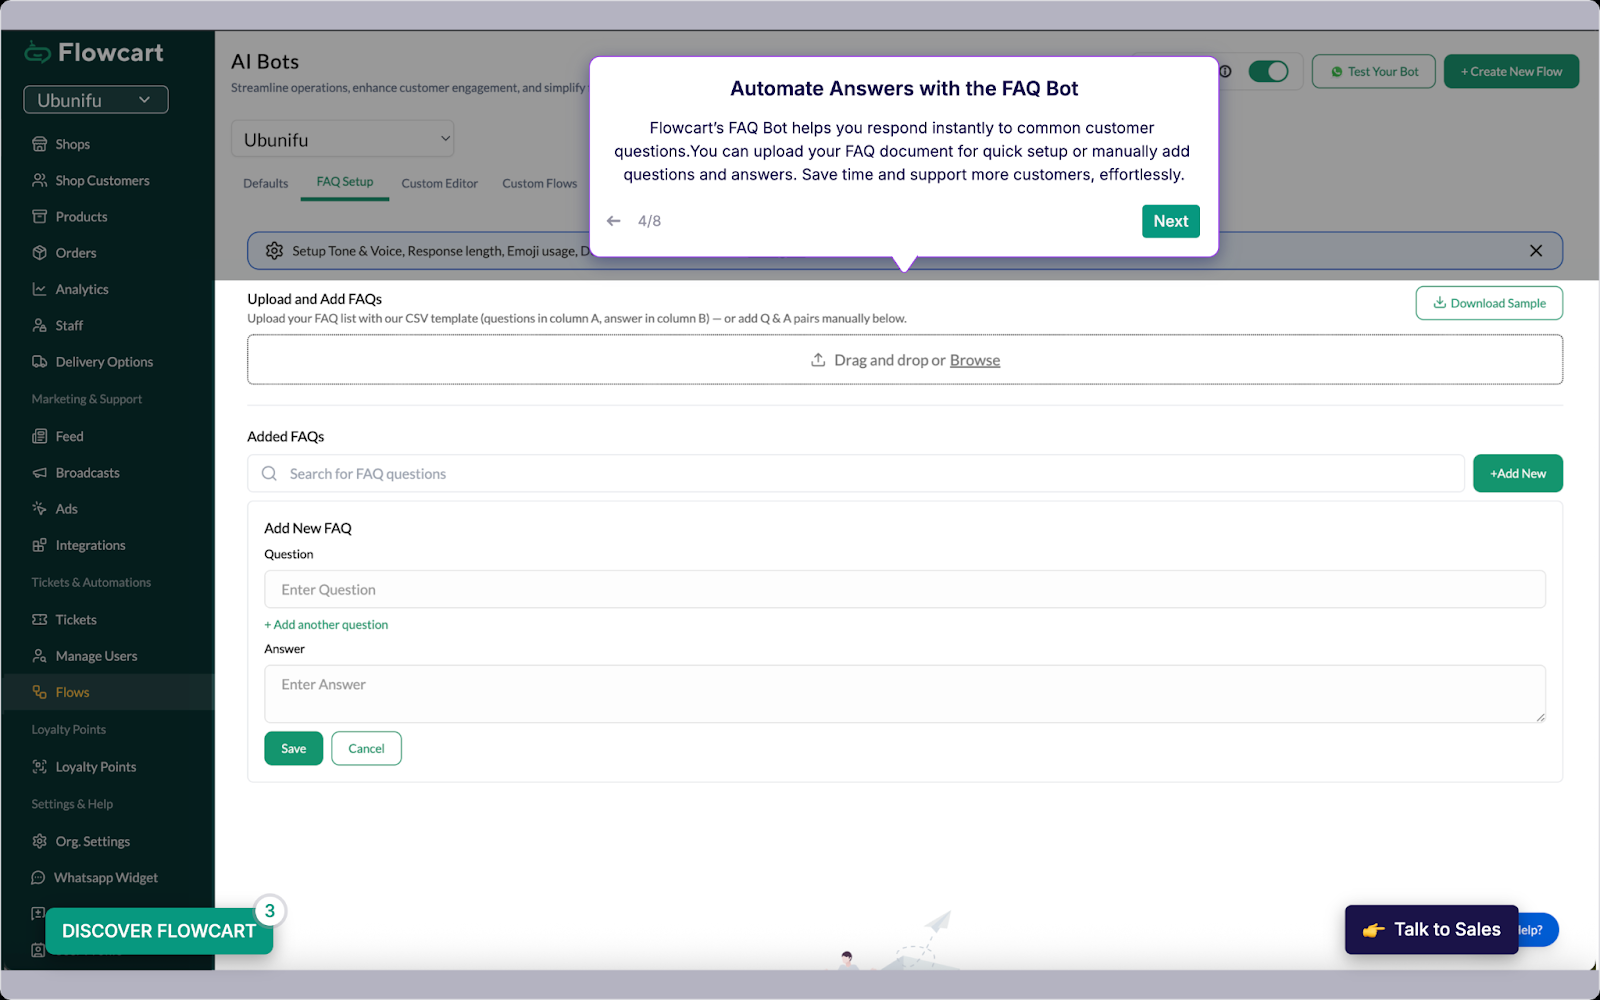Open Ads section
Screen dimensions: 1600x1000
(54, 509)
